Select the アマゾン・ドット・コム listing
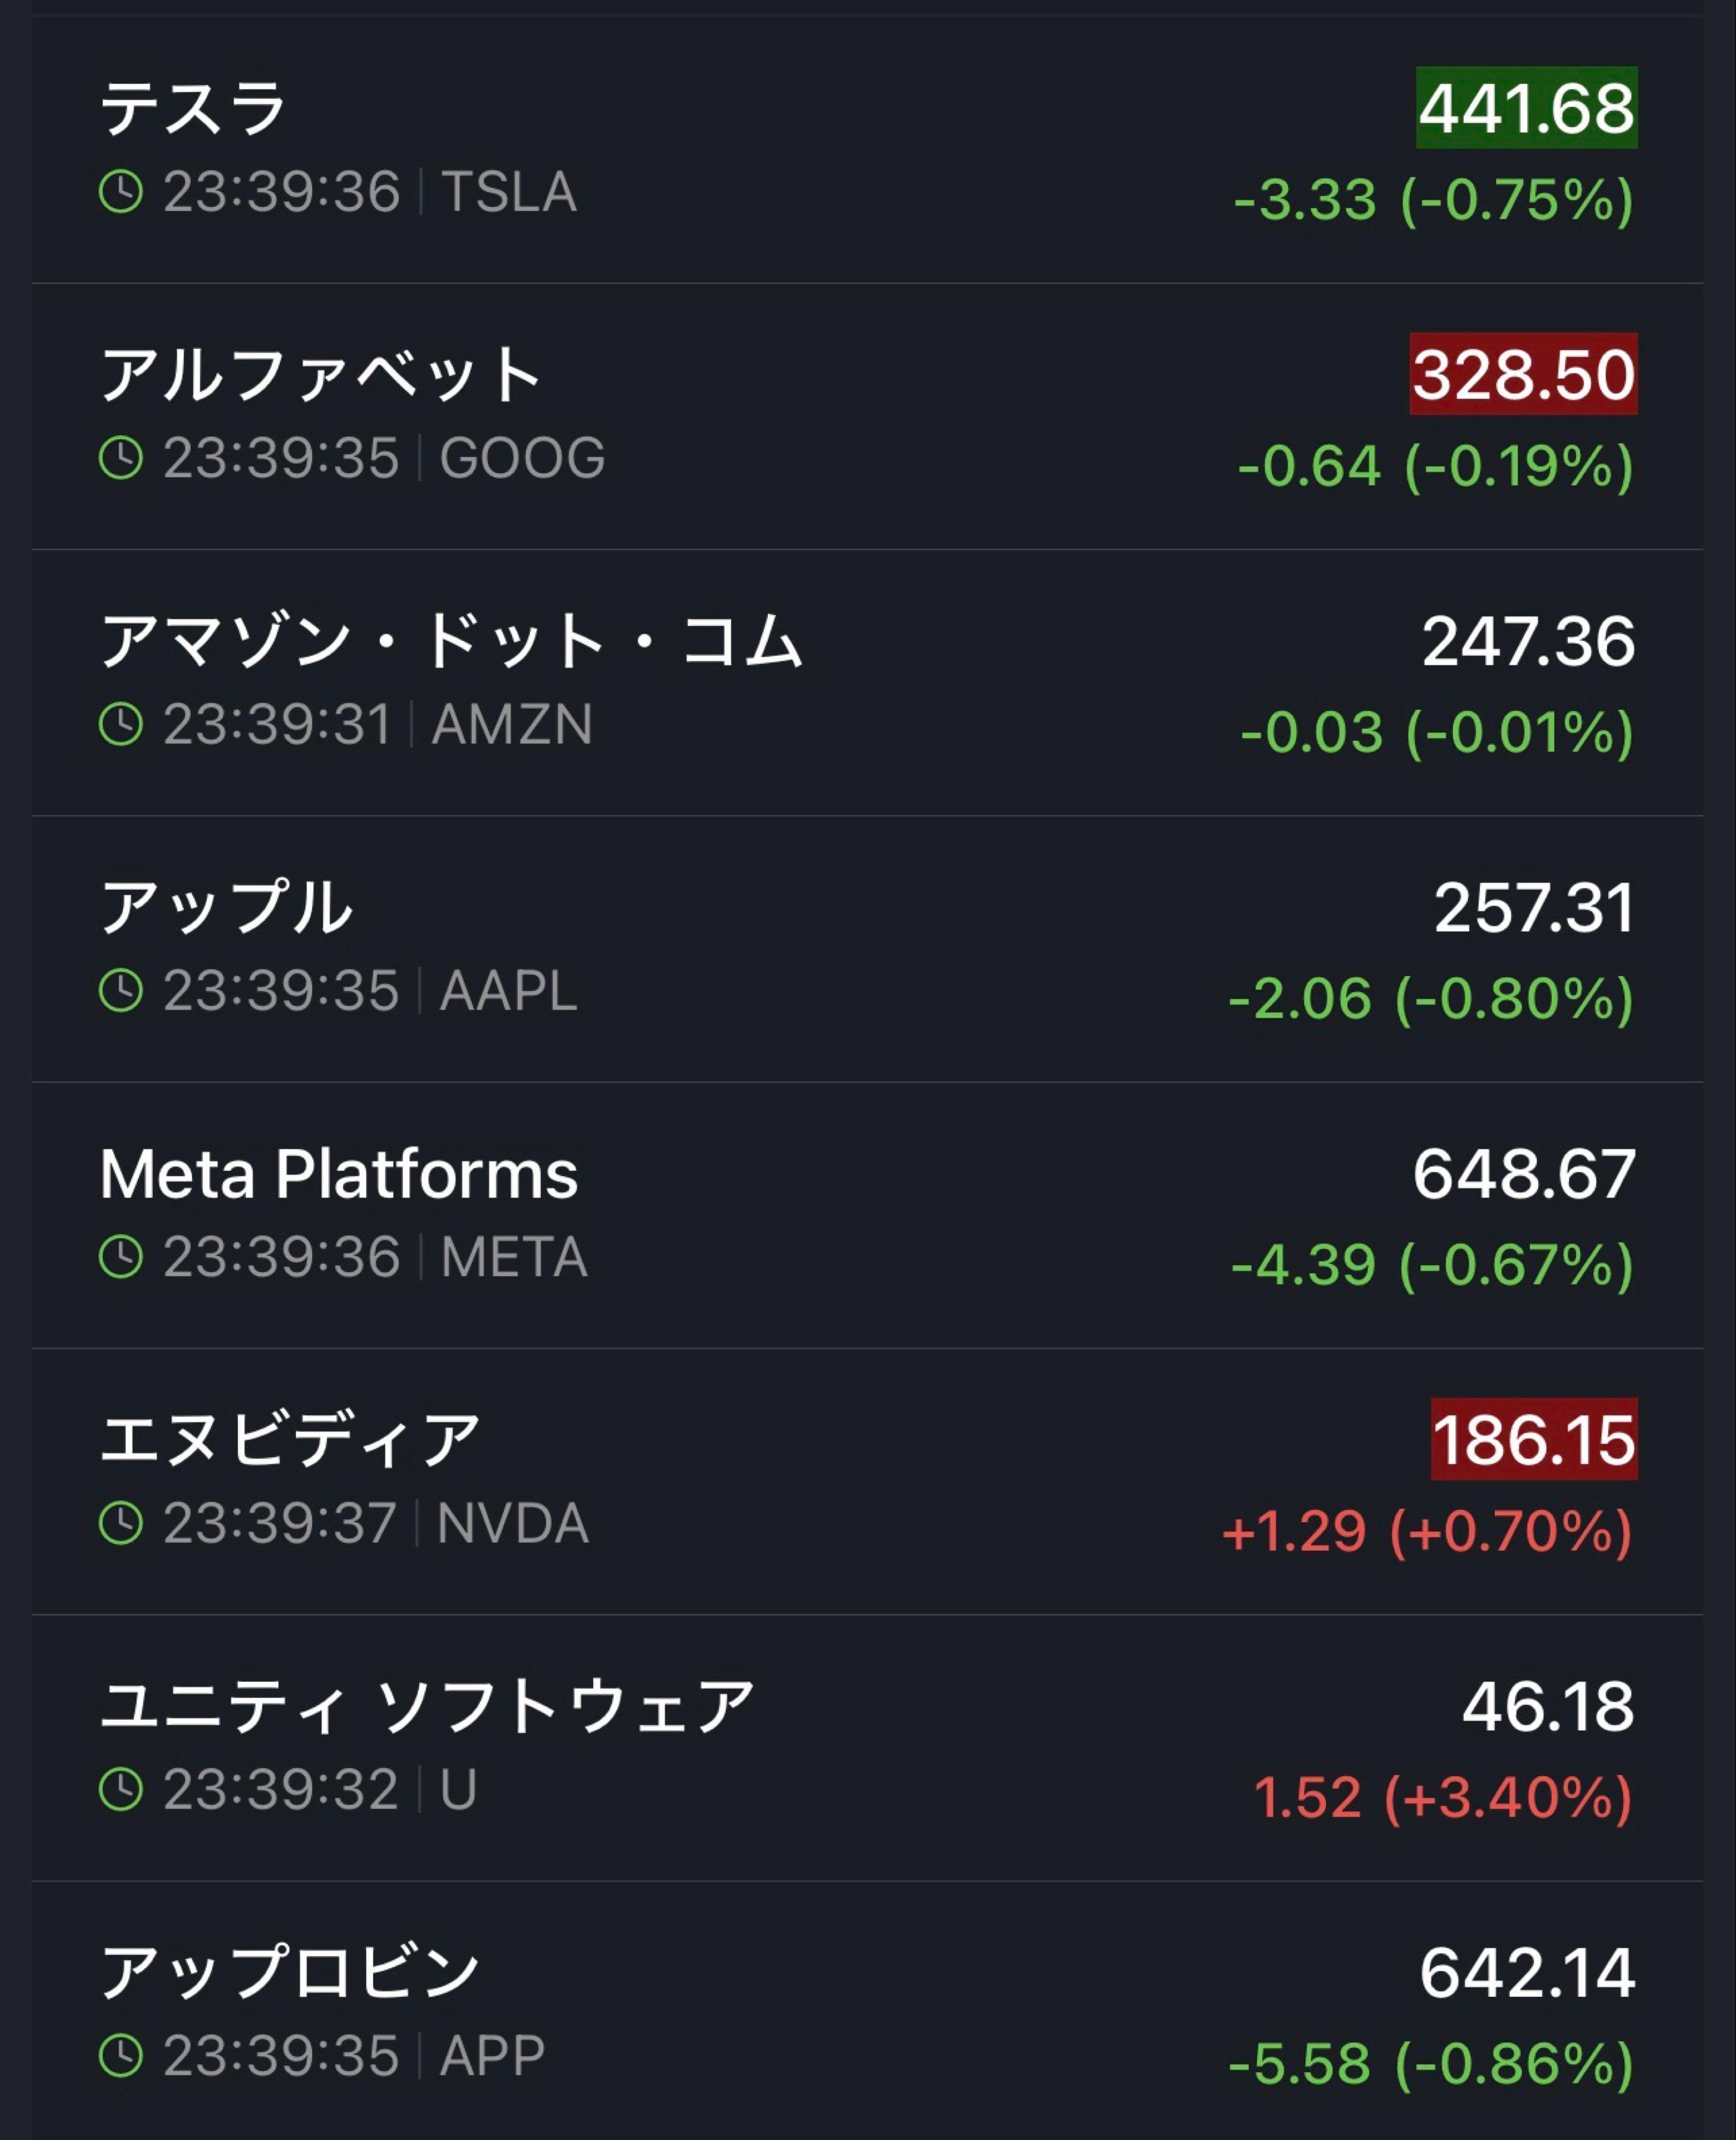Viewport: 1736px width, 2140px height. pyautogui.click(x=451, y=641)
